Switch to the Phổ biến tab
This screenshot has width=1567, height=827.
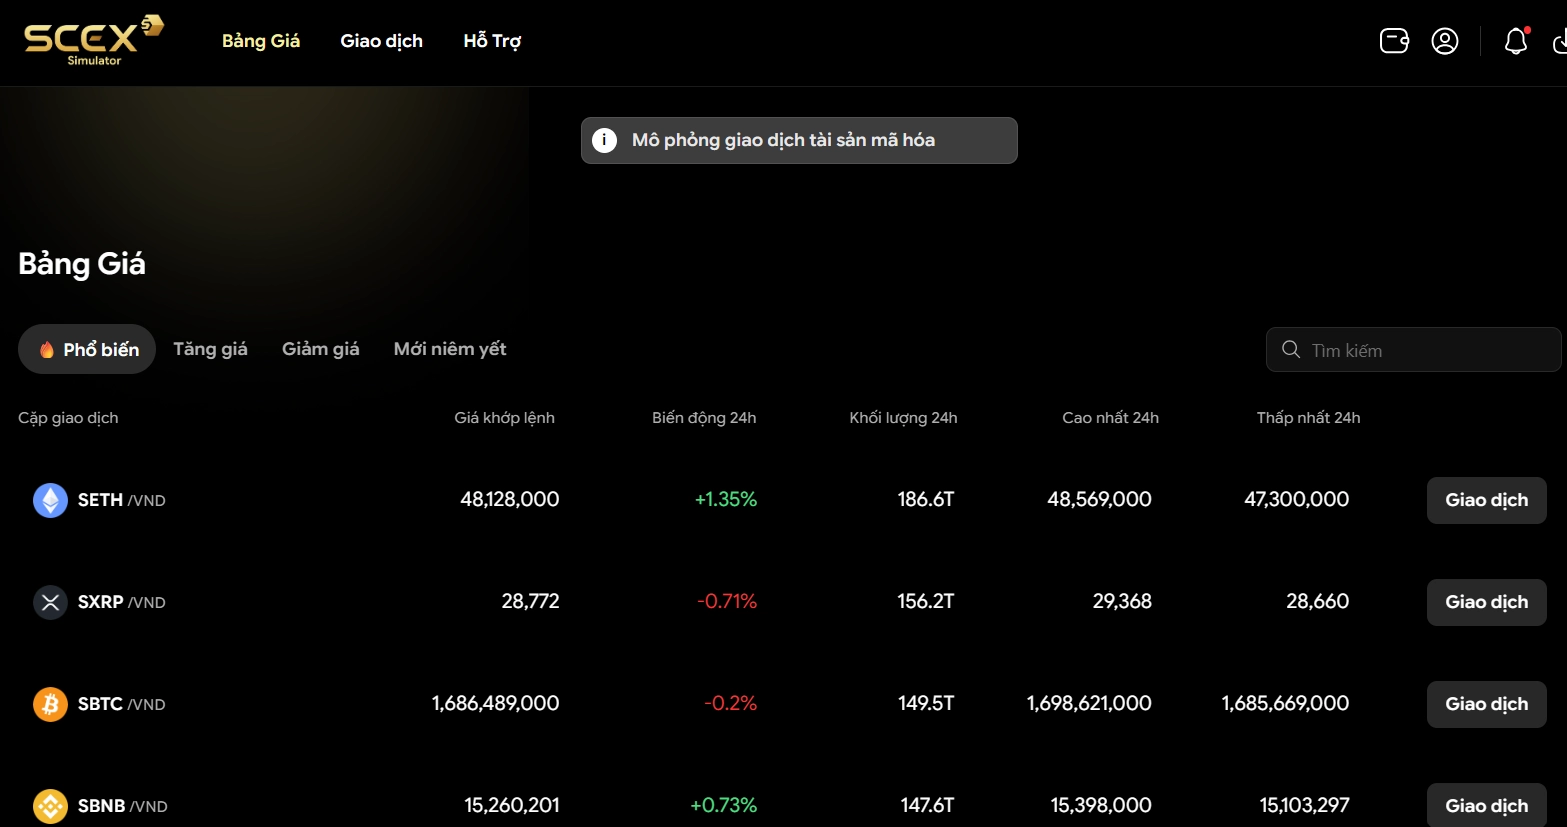click(87, 349)
